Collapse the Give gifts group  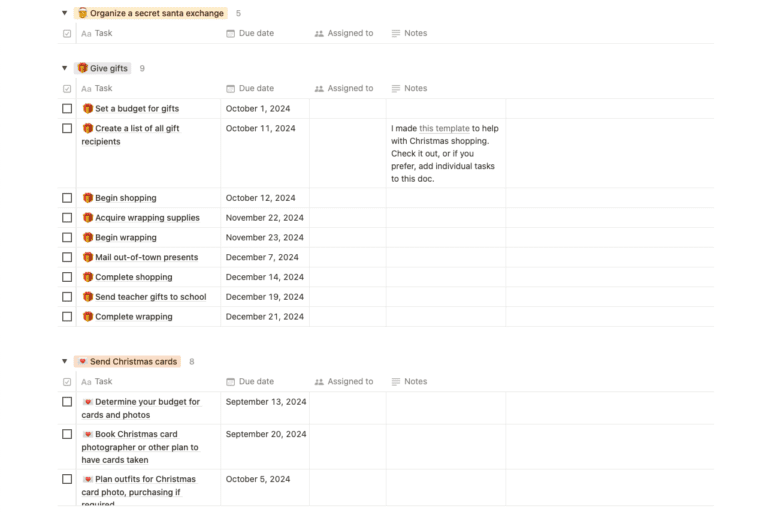65,68
